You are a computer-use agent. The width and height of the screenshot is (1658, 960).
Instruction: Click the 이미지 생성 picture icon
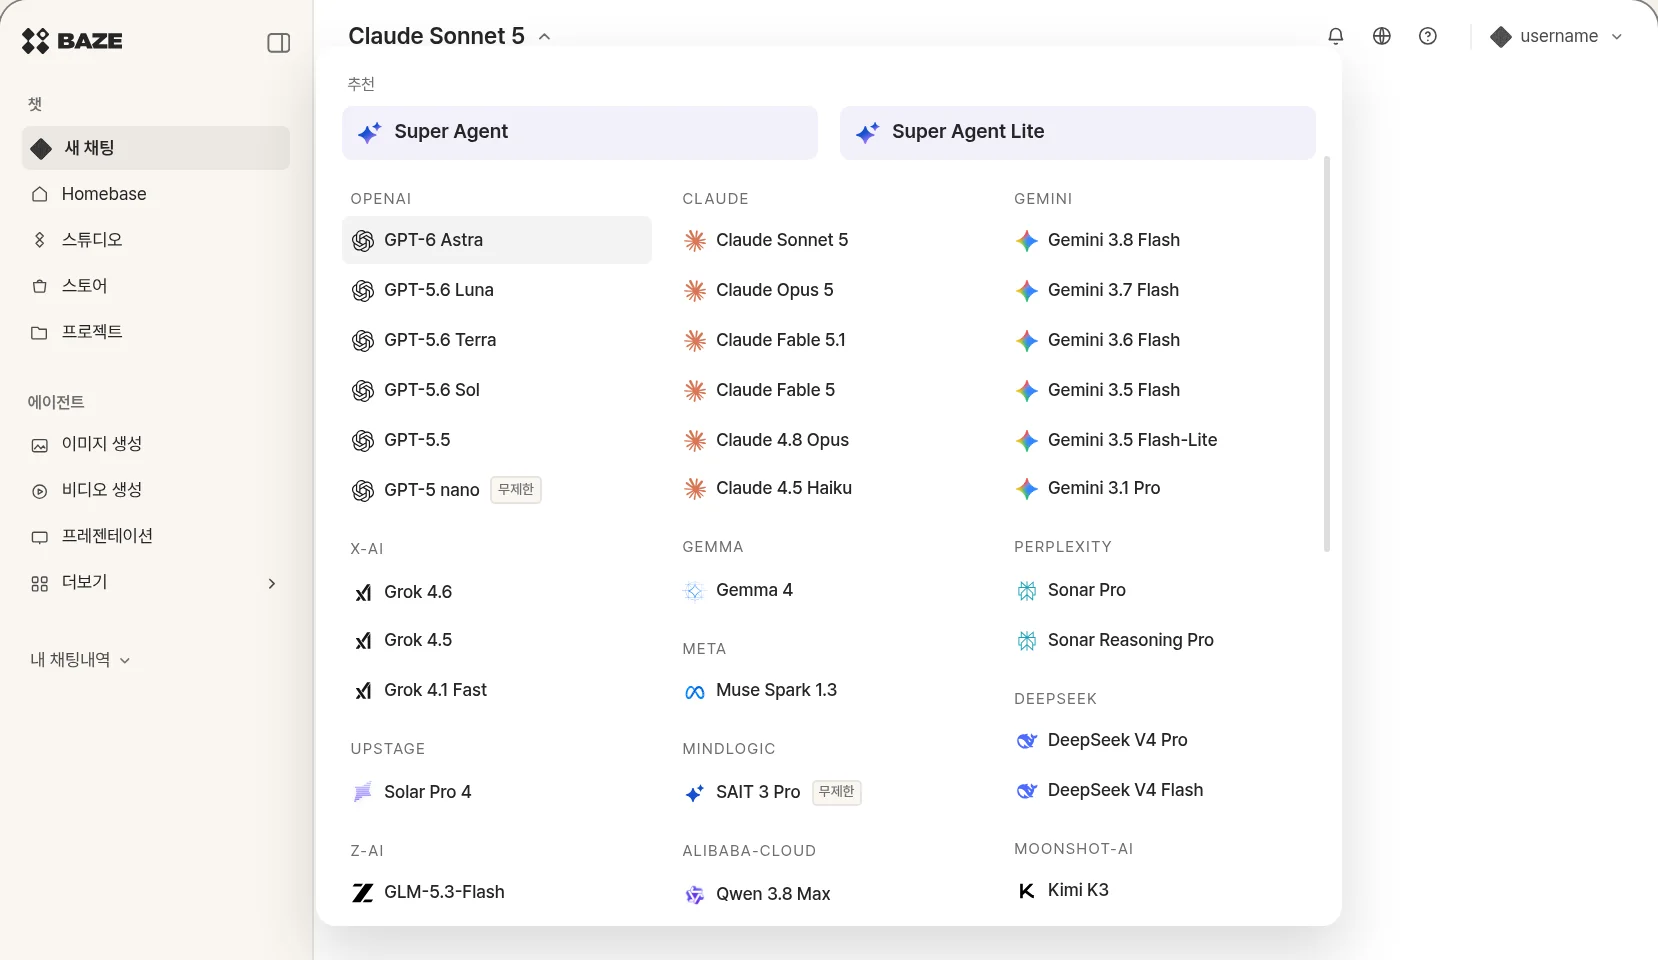point(40,445)
